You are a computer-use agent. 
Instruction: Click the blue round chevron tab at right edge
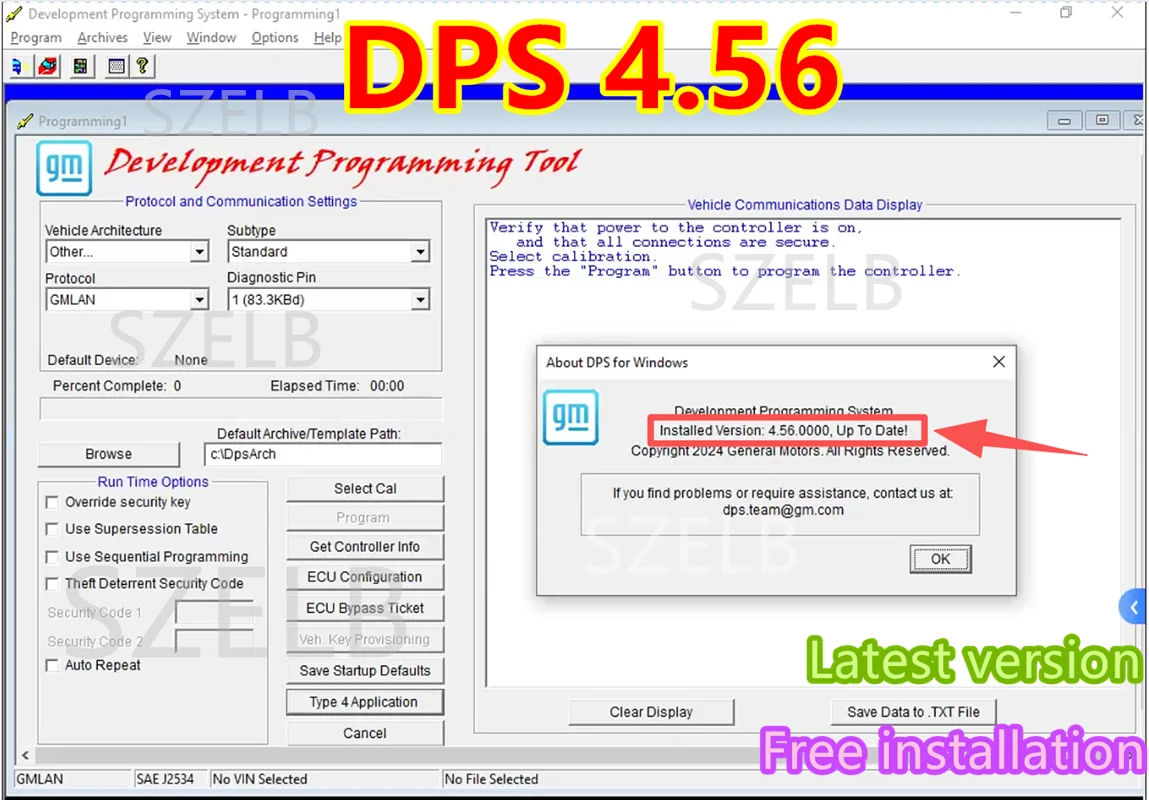pyautogui.click(x=1134, y=607)
